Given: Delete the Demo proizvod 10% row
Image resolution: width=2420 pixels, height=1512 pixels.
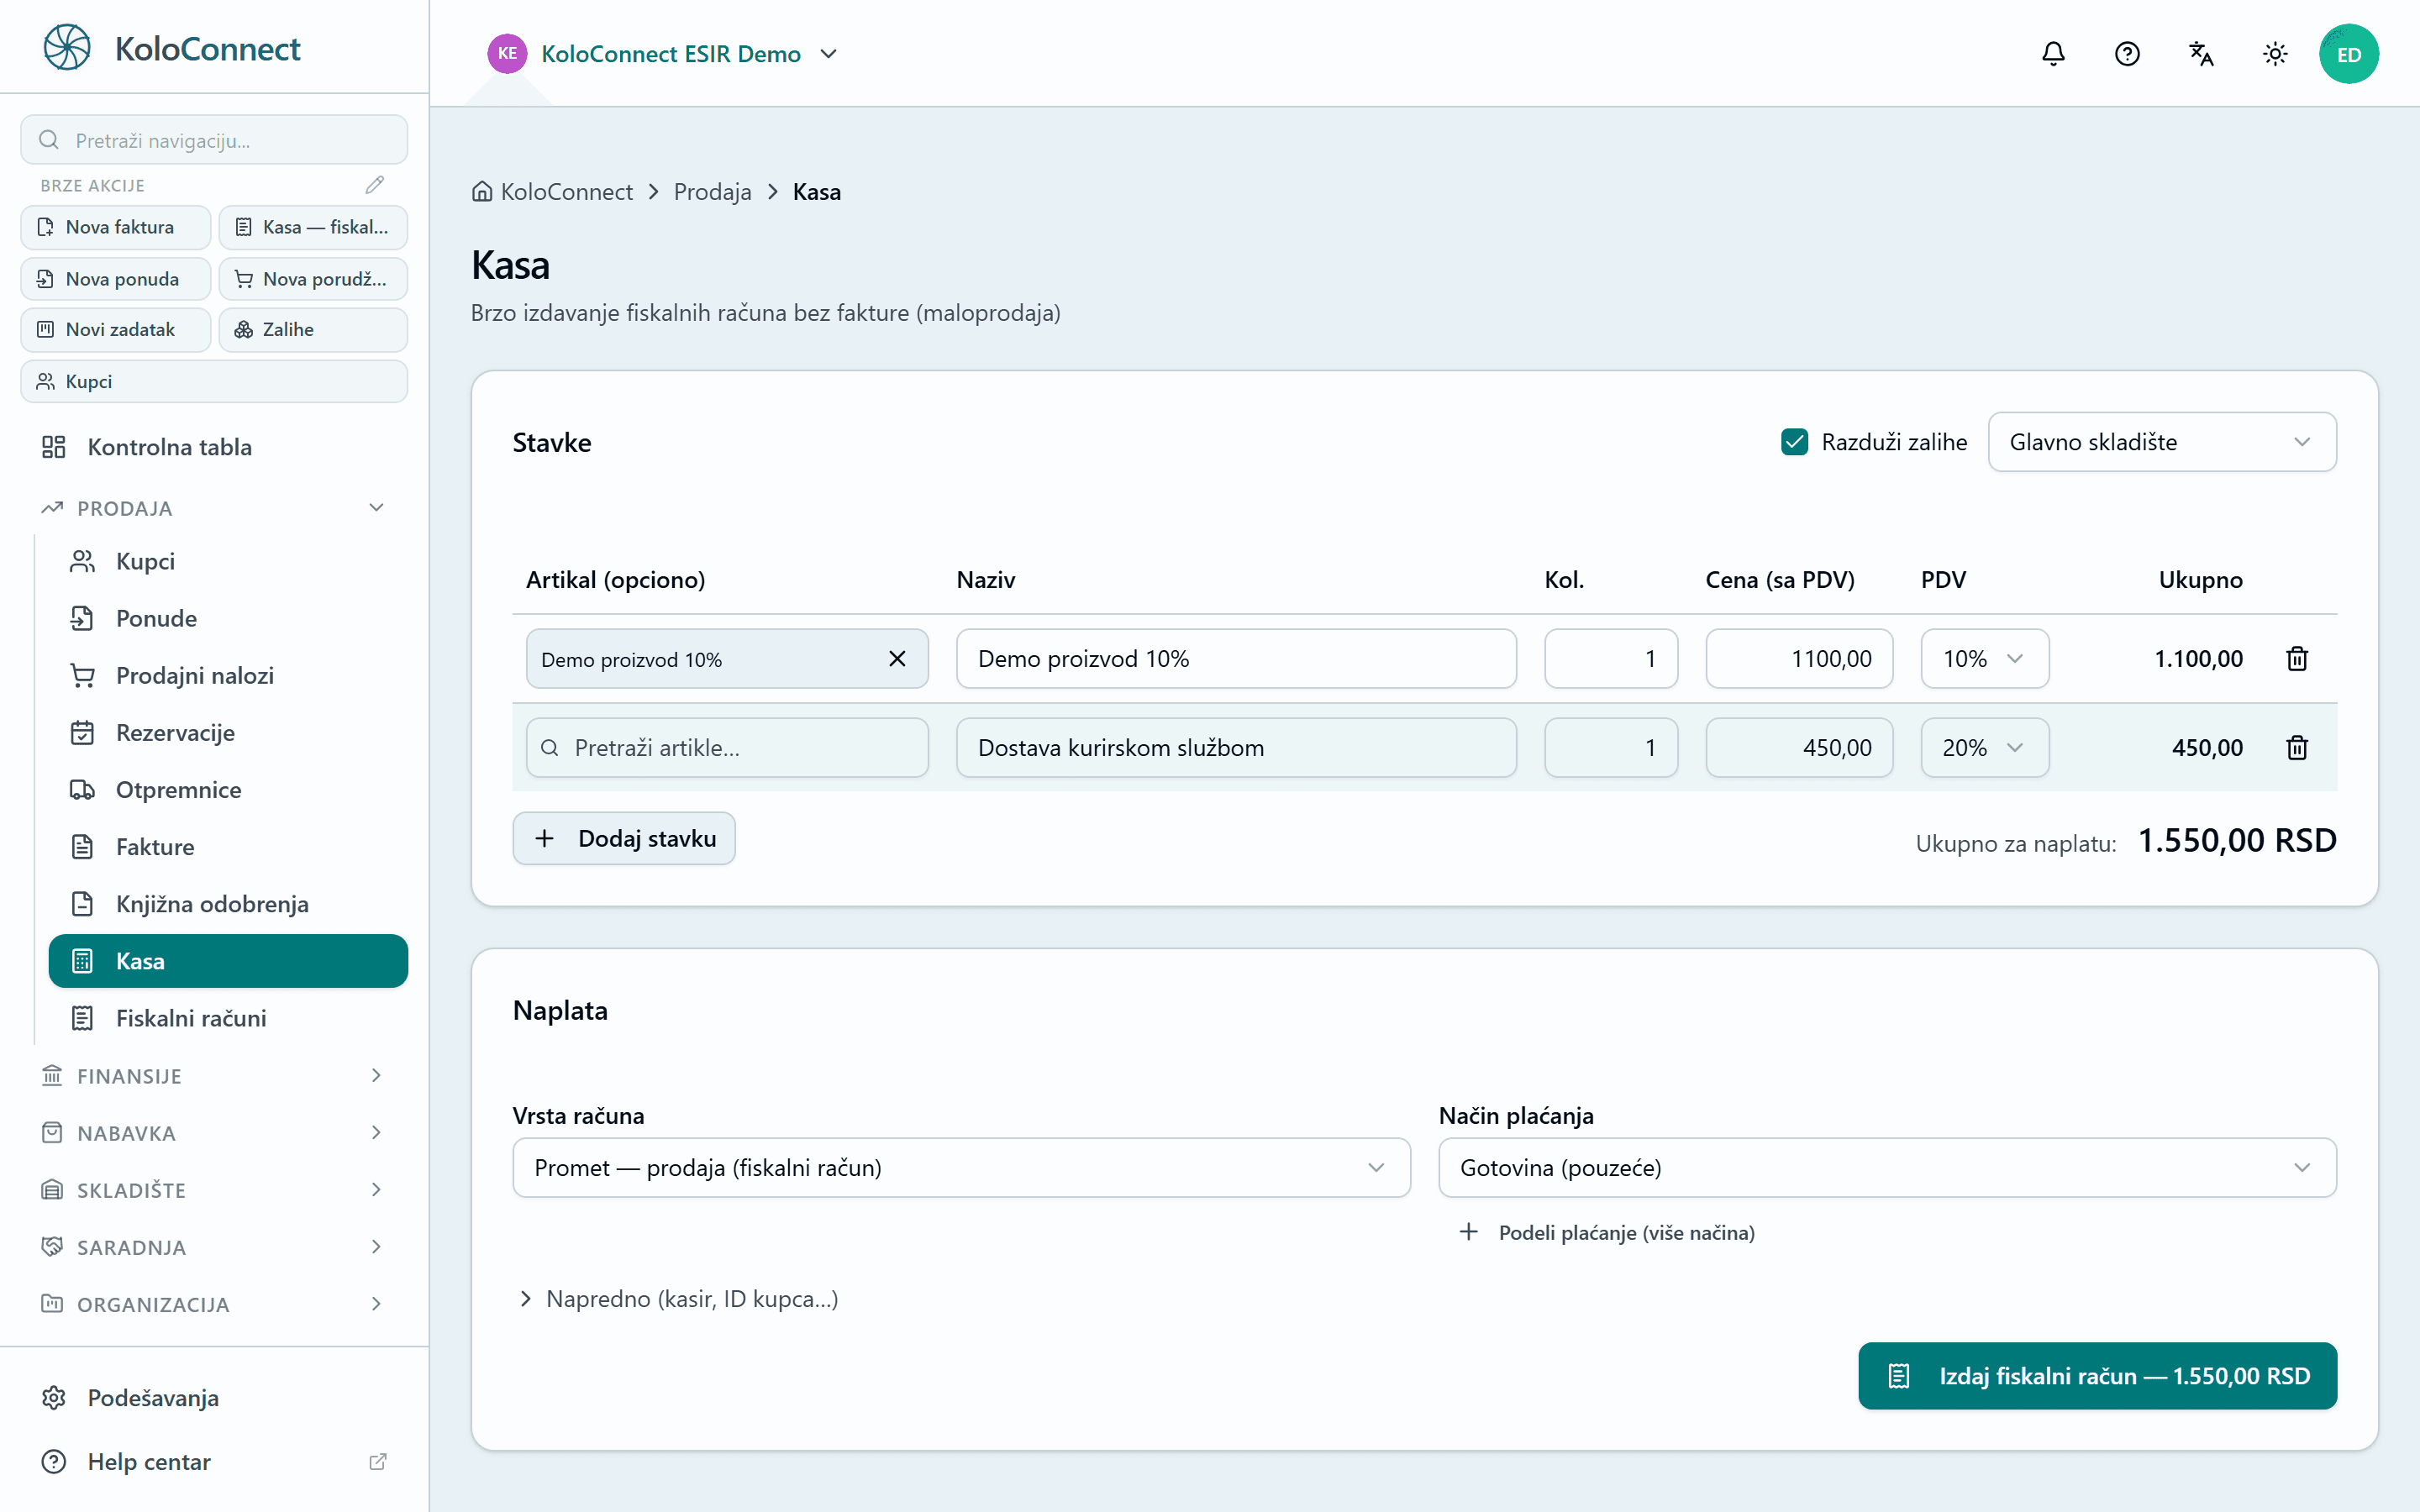Looking at the screenshot, I should pyautogui.click(x=2297, y=658).
